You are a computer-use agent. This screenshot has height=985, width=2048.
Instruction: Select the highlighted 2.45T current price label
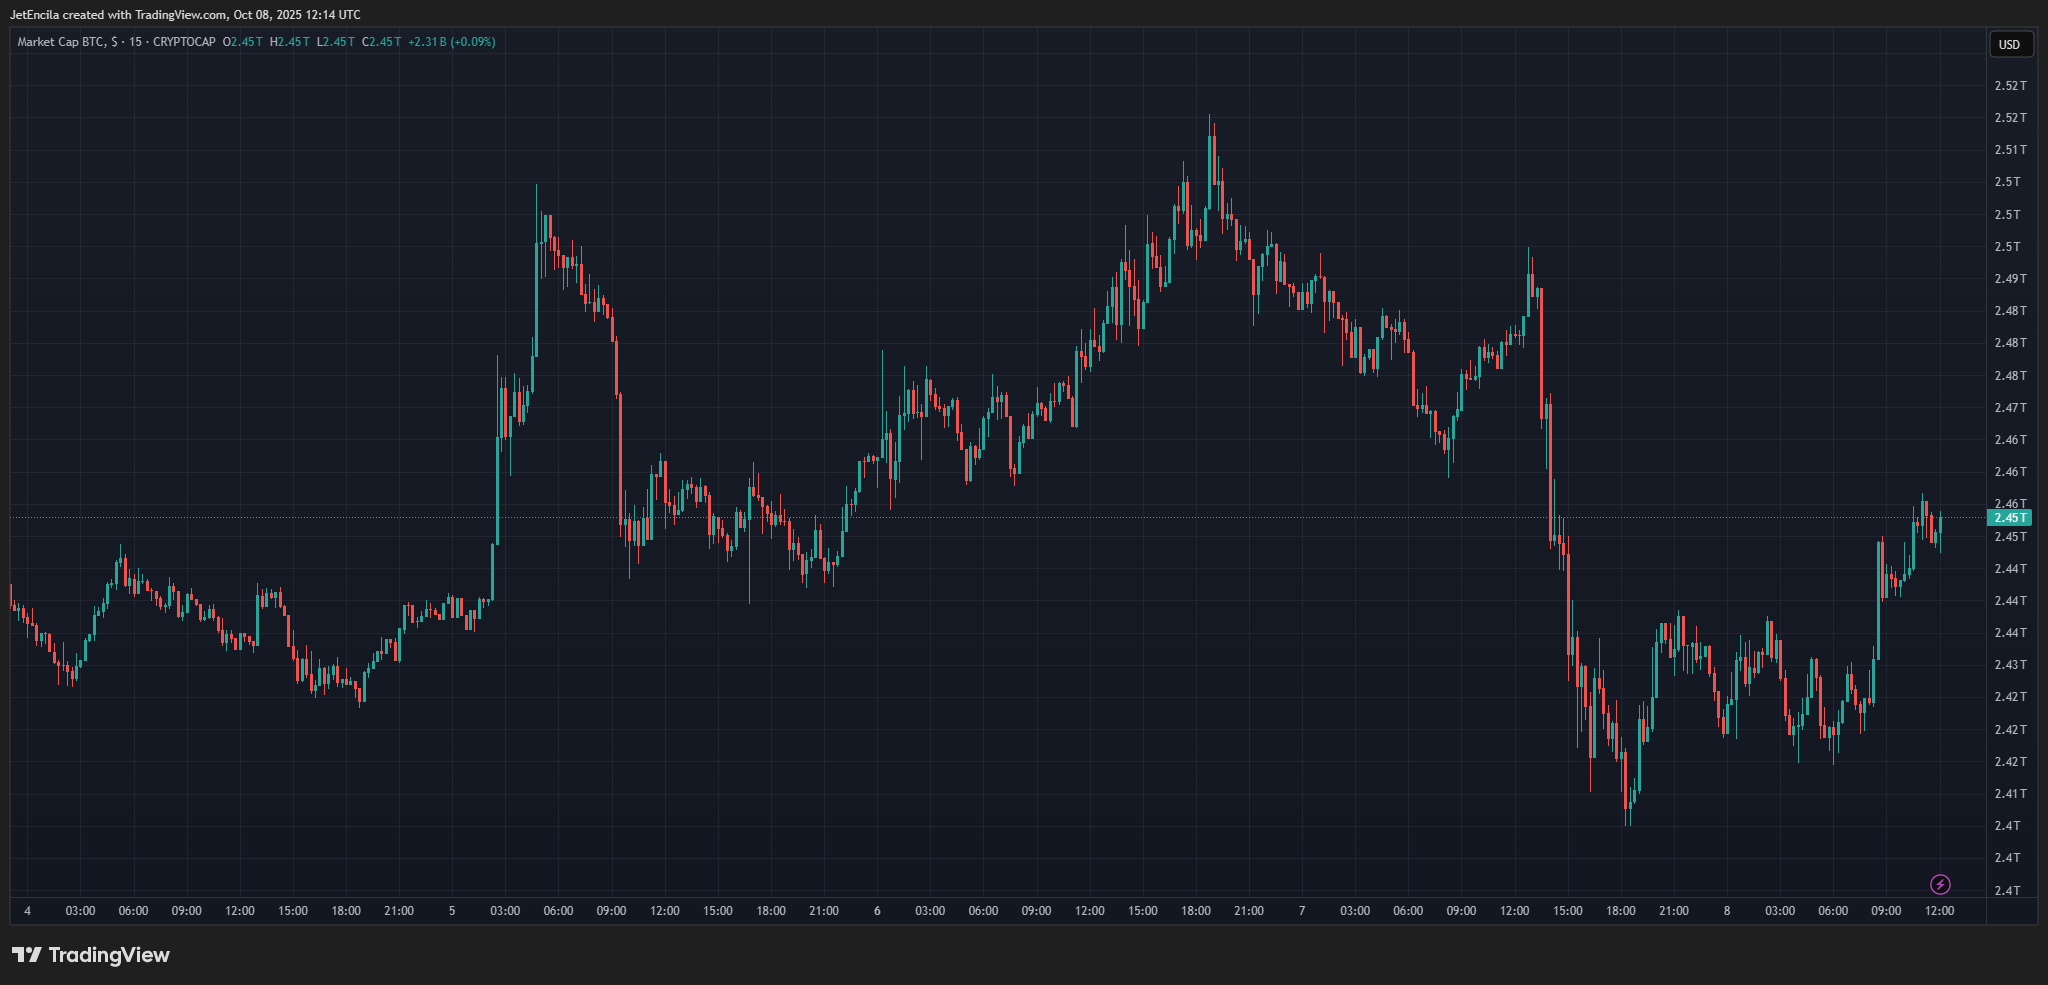[2009, 518]
